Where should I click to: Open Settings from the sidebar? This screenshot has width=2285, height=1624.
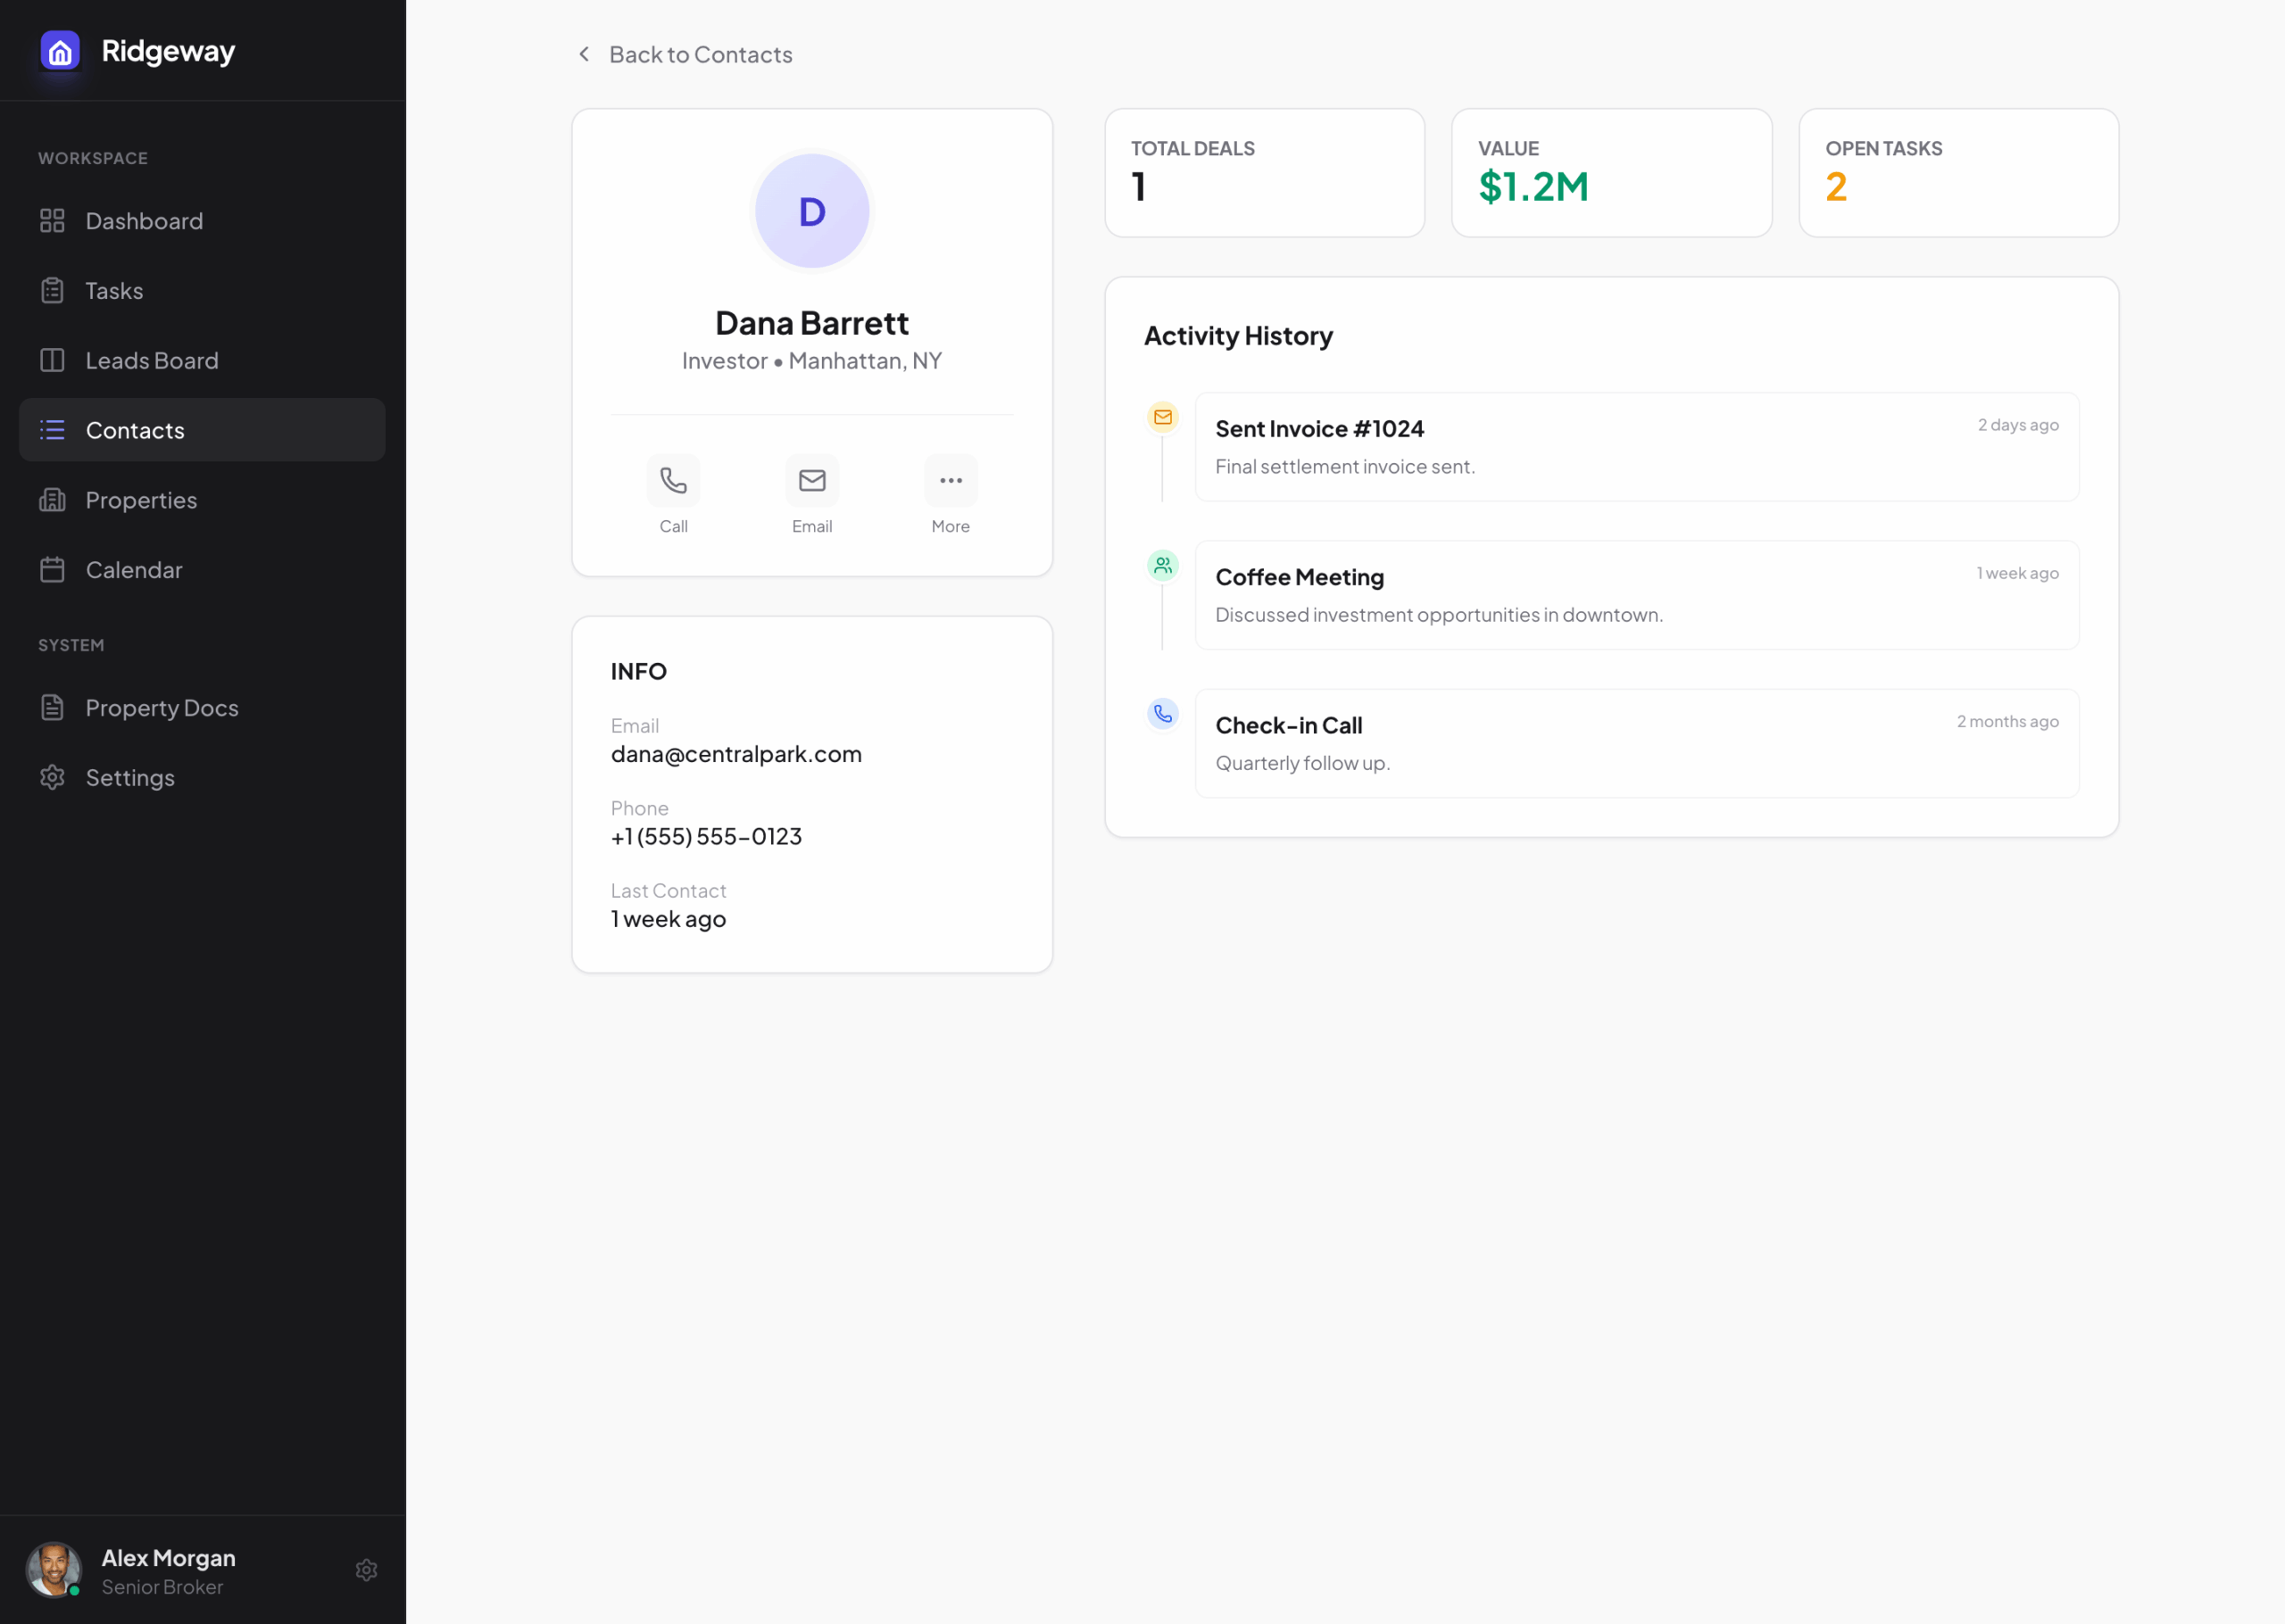tap(130, 778)
